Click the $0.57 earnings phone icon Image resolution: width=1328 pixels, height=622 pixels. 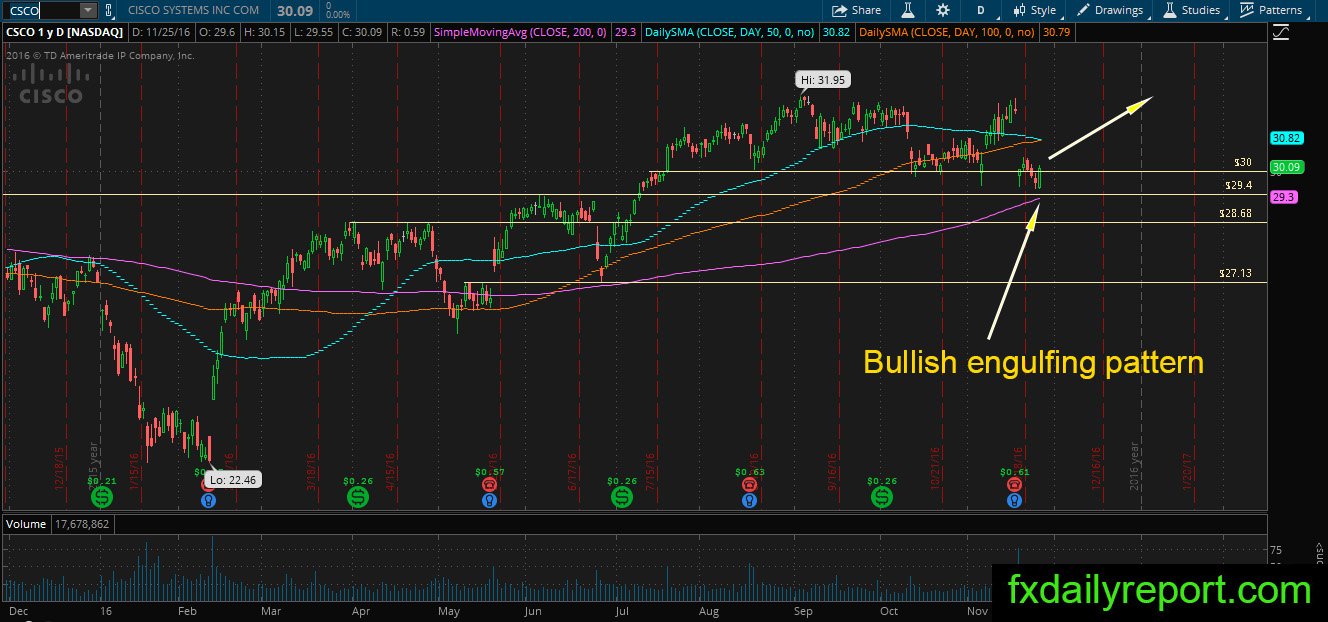(x=489, y=484)
